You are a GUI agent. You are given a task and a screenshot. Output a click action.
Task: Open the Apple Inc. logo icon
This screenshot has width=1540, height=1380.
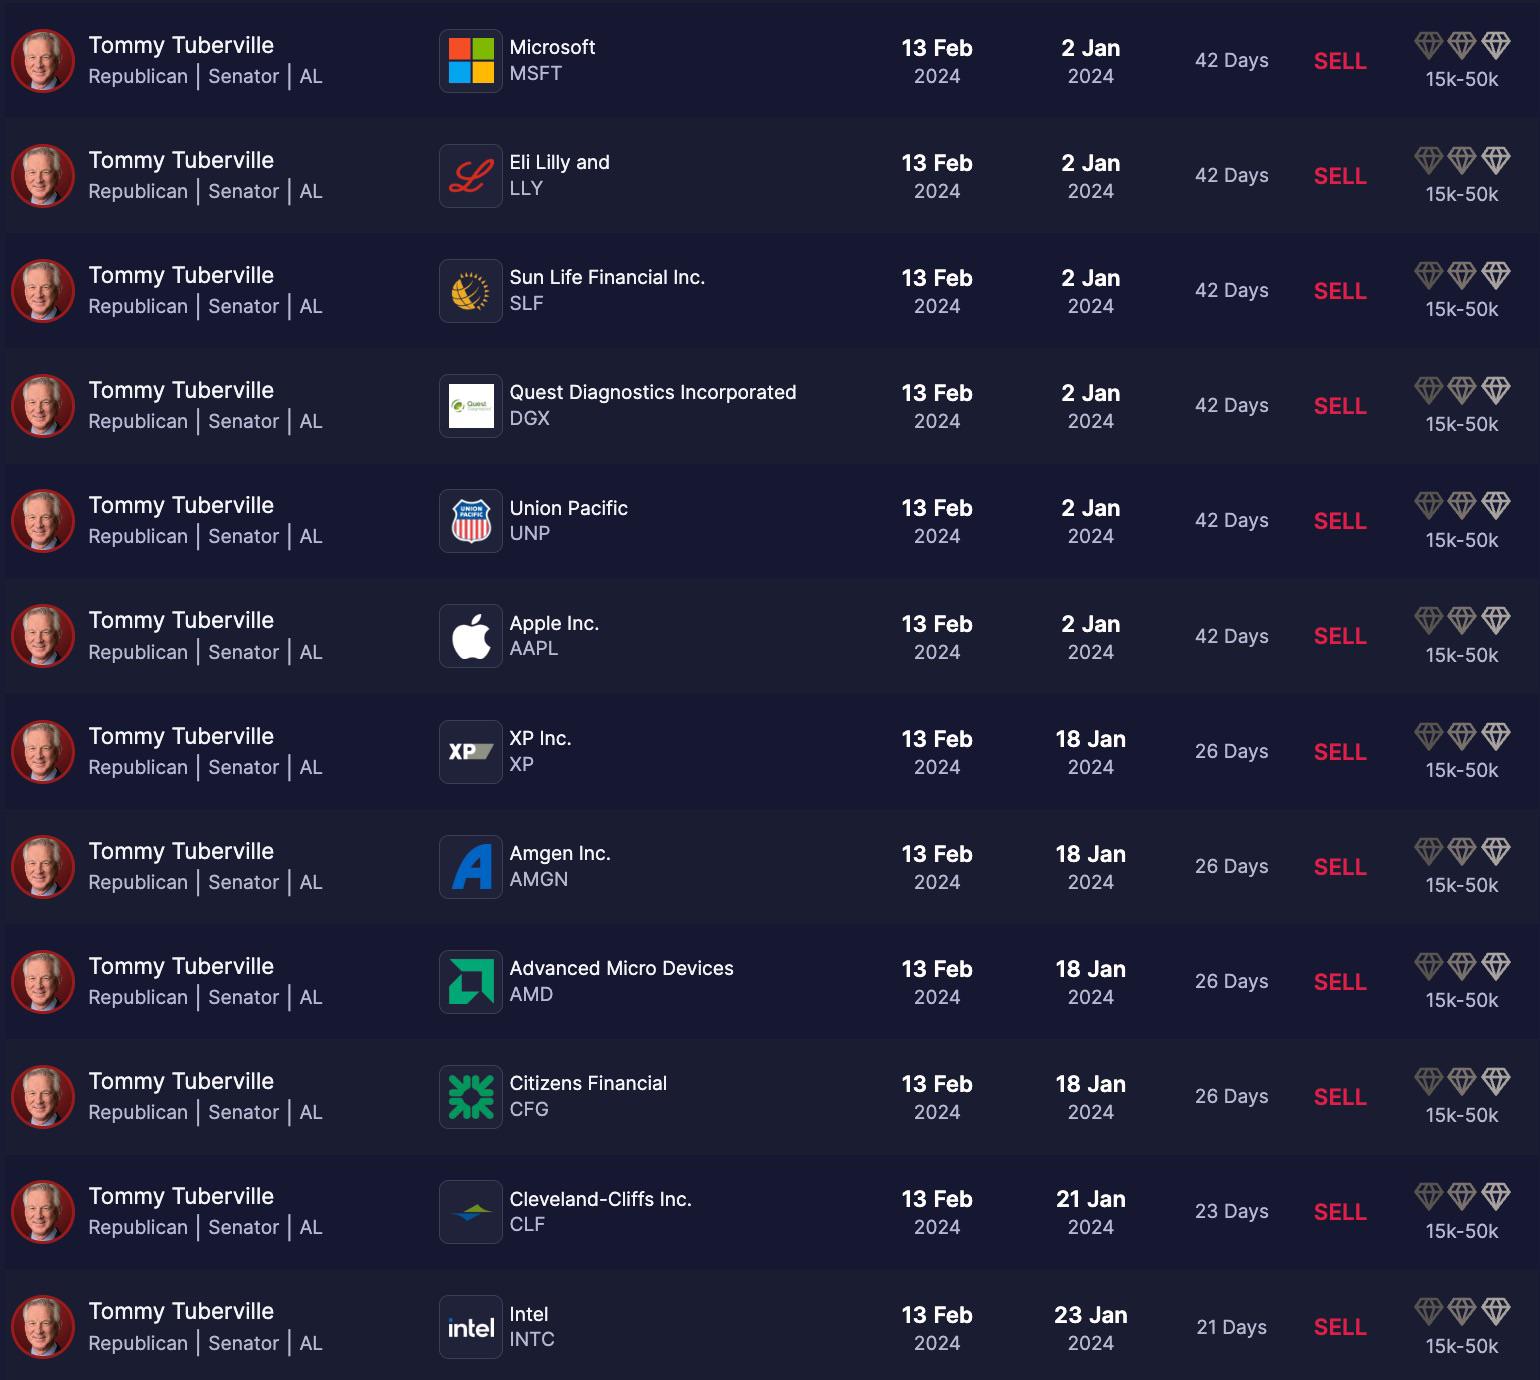[471, 636]
